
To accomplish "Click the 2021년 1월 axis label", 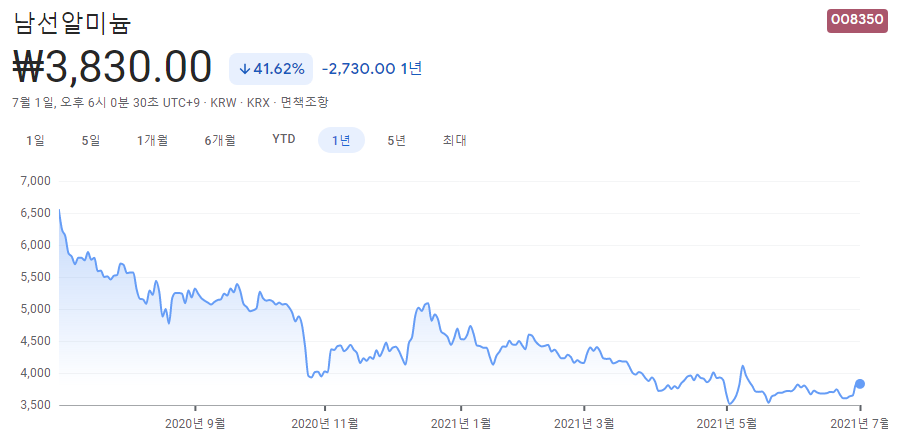I will [x=461, y=424].
